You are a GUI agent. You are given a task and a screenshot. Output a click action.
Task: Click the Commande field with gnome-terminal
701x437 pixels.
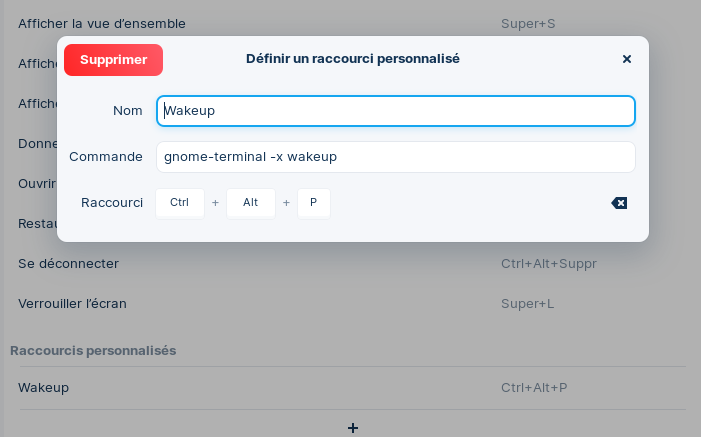[x=395, y=157]
